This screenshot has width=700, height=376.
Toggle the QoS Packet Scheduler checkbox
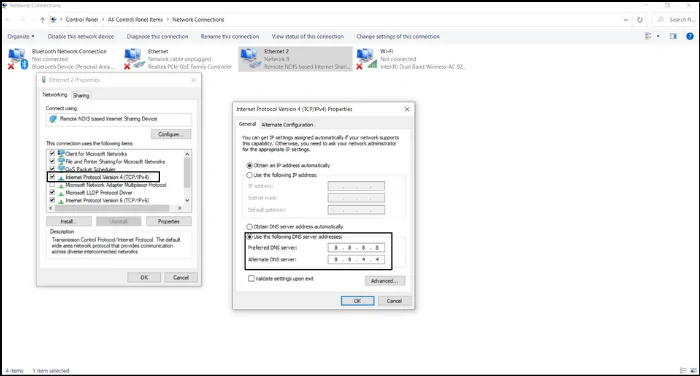coord(52,169)
